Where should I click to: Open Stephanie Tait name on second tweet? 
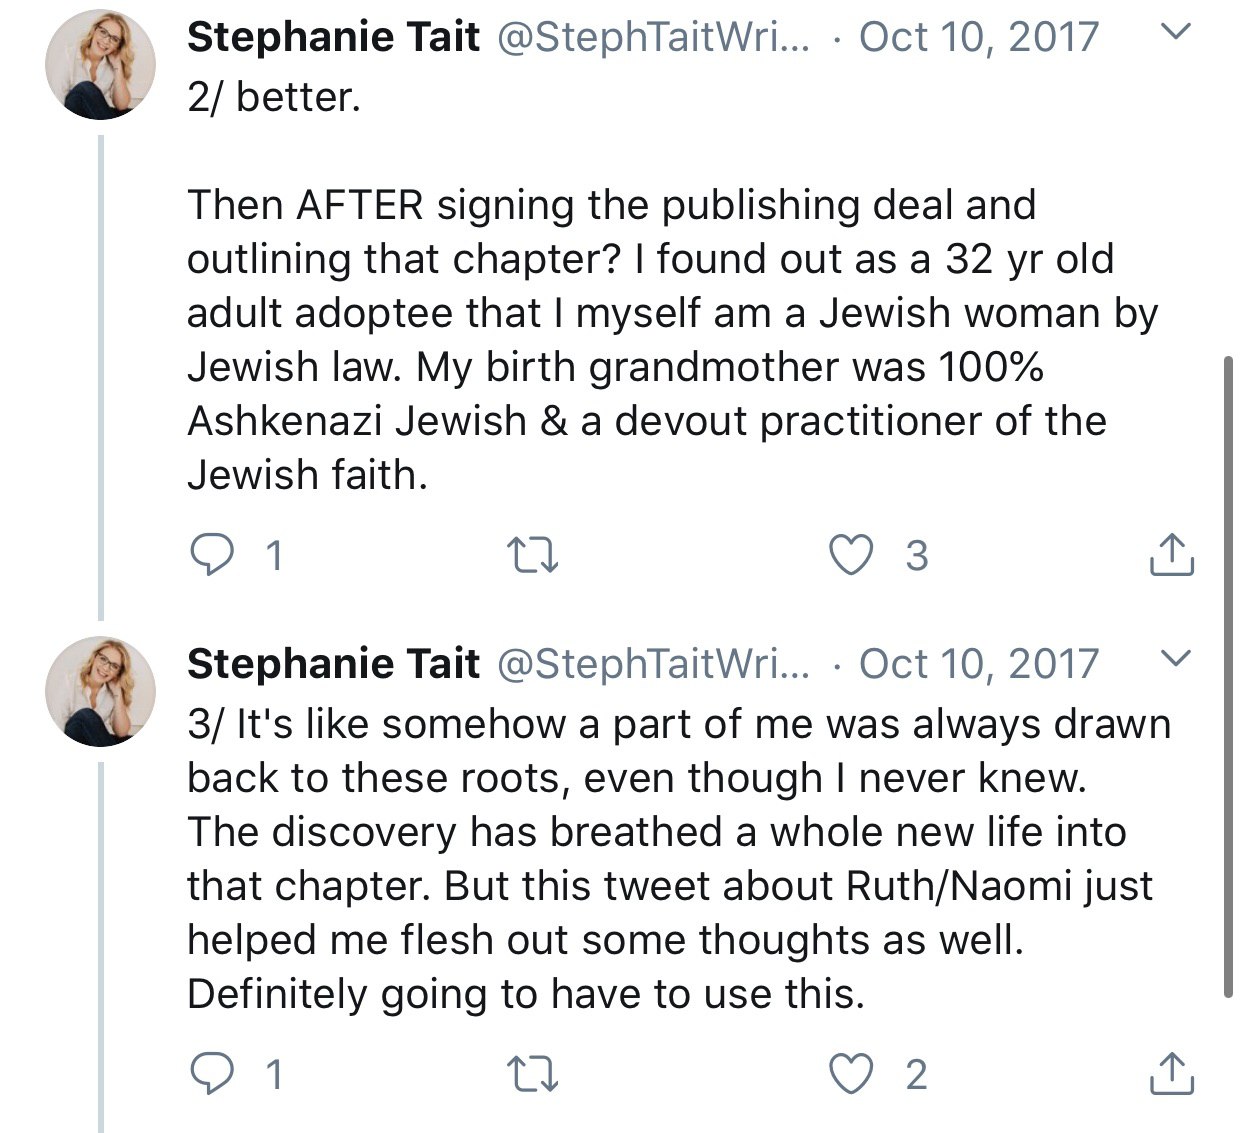pos(333,664)
